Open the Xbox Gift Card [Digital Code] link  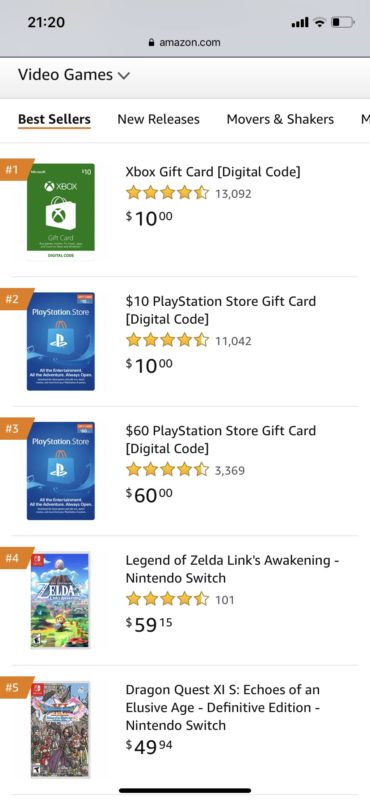[x=213, y=172]
